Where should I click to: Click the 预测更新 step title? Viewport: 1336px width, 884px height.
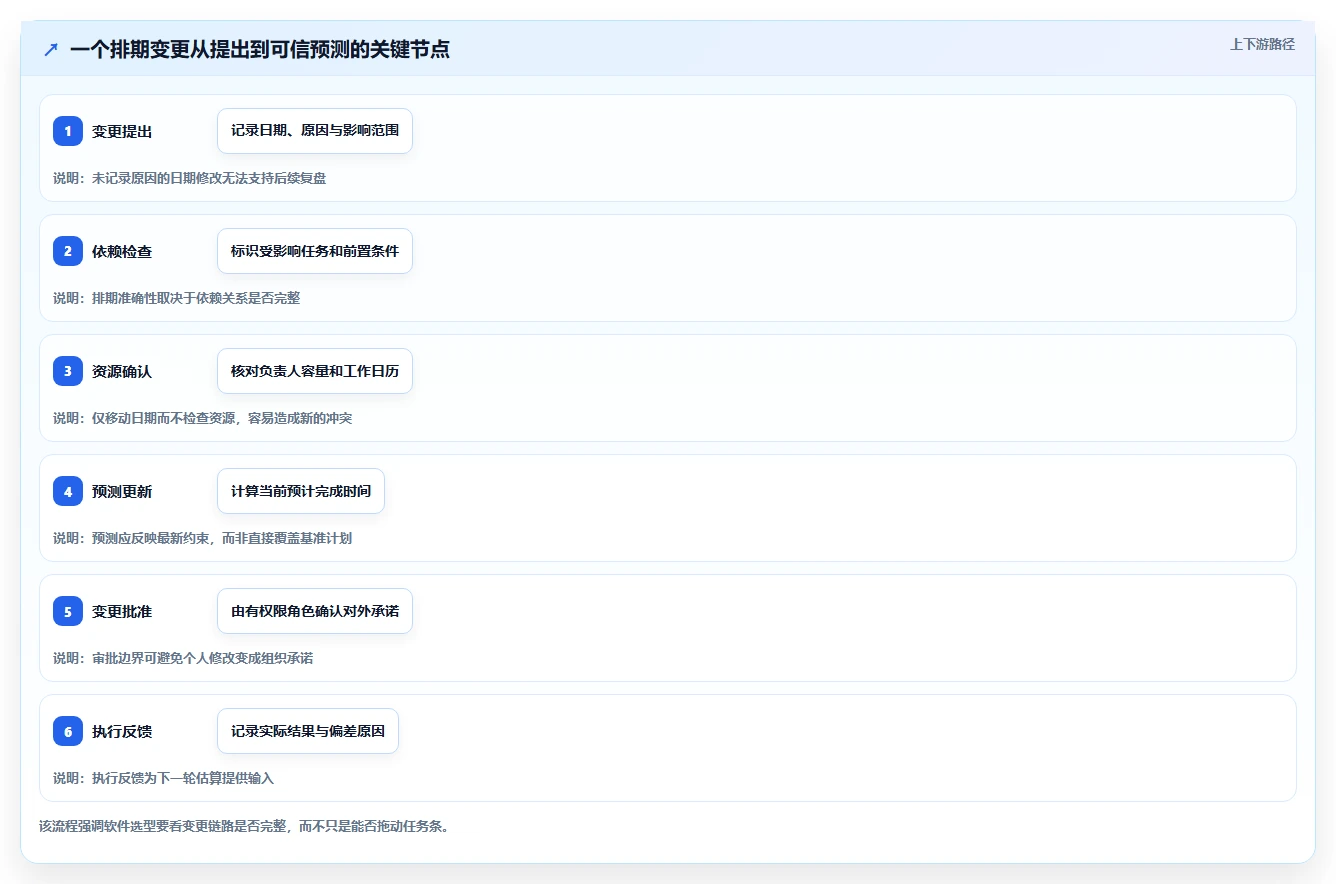(122, 492)
